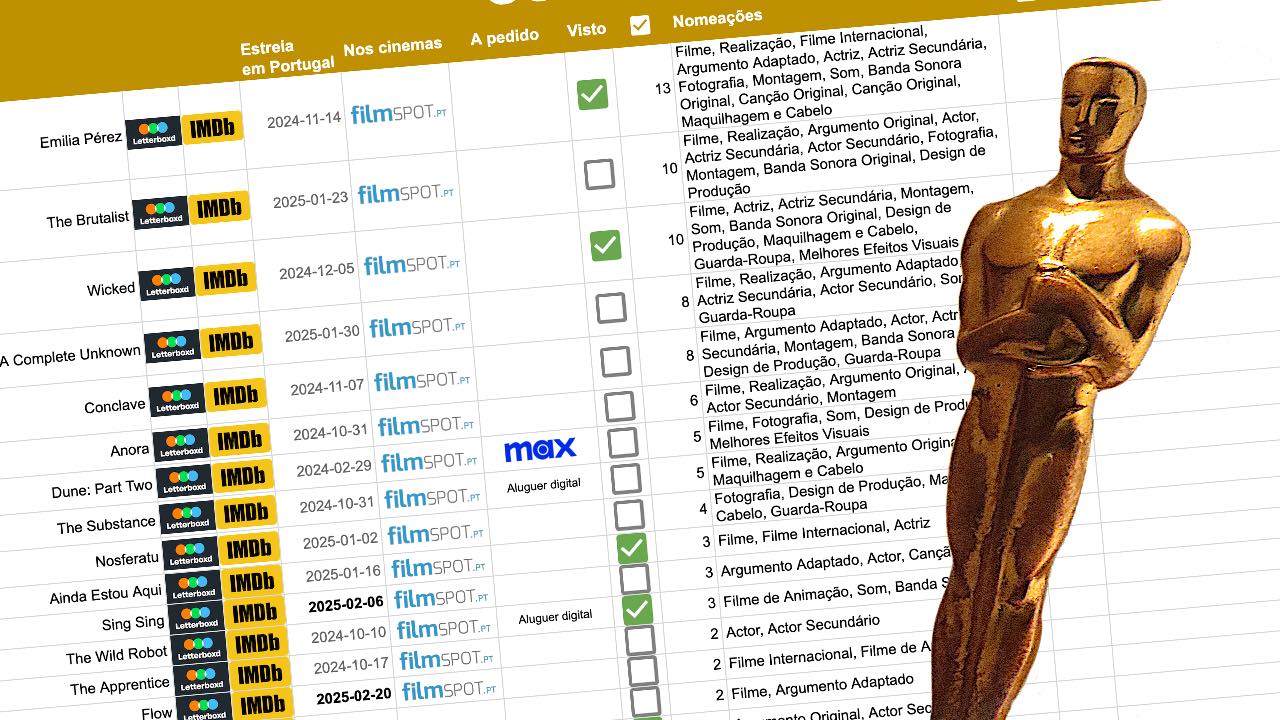Open the Max streaming logo for Dune: Part Two
Screen dimensions: 1280x720
[540, 449]
